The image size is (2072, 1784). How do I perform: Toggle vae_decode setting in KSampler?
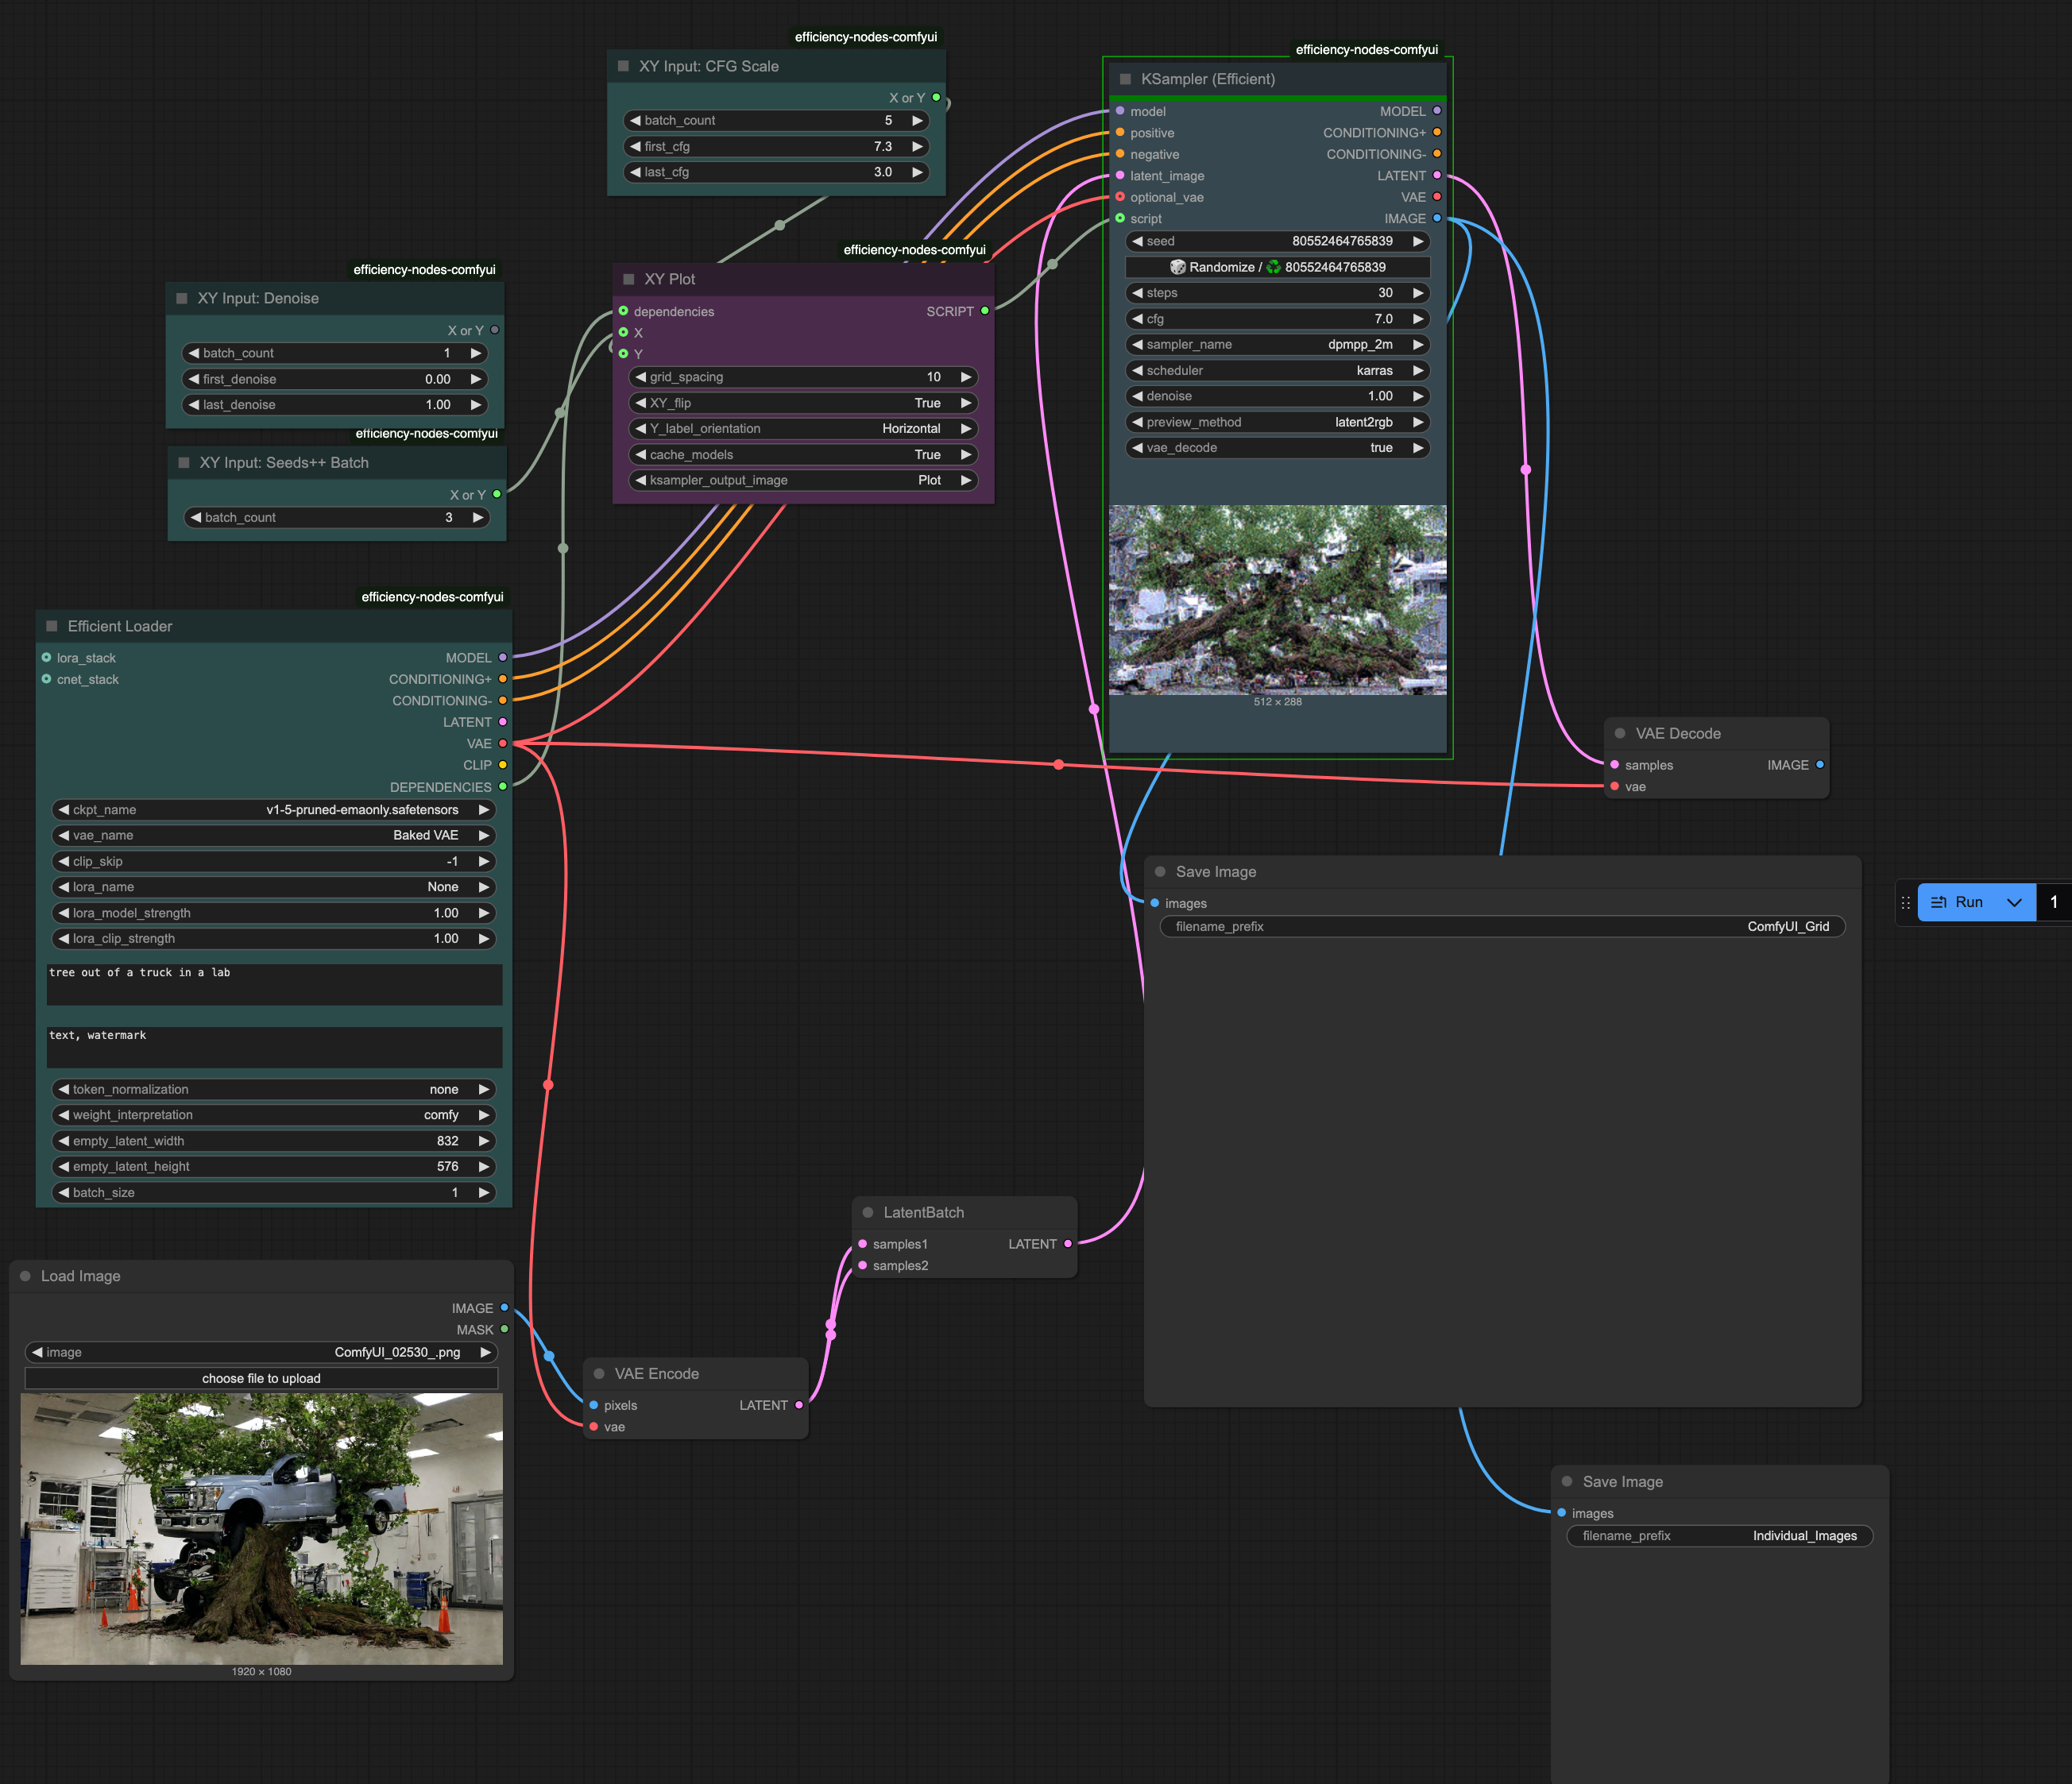[x=1277, y=448]
